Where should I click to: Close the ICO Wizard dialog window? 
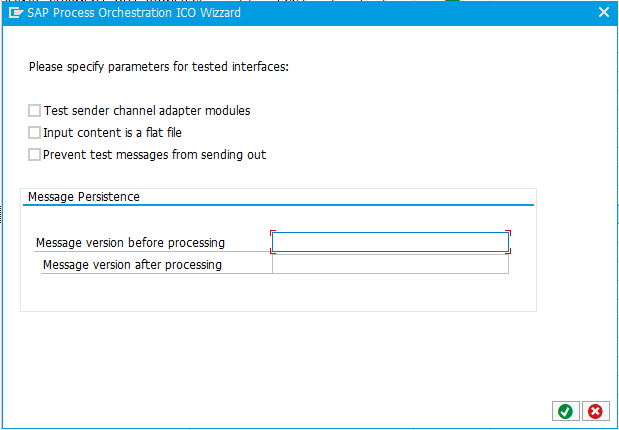603,13
